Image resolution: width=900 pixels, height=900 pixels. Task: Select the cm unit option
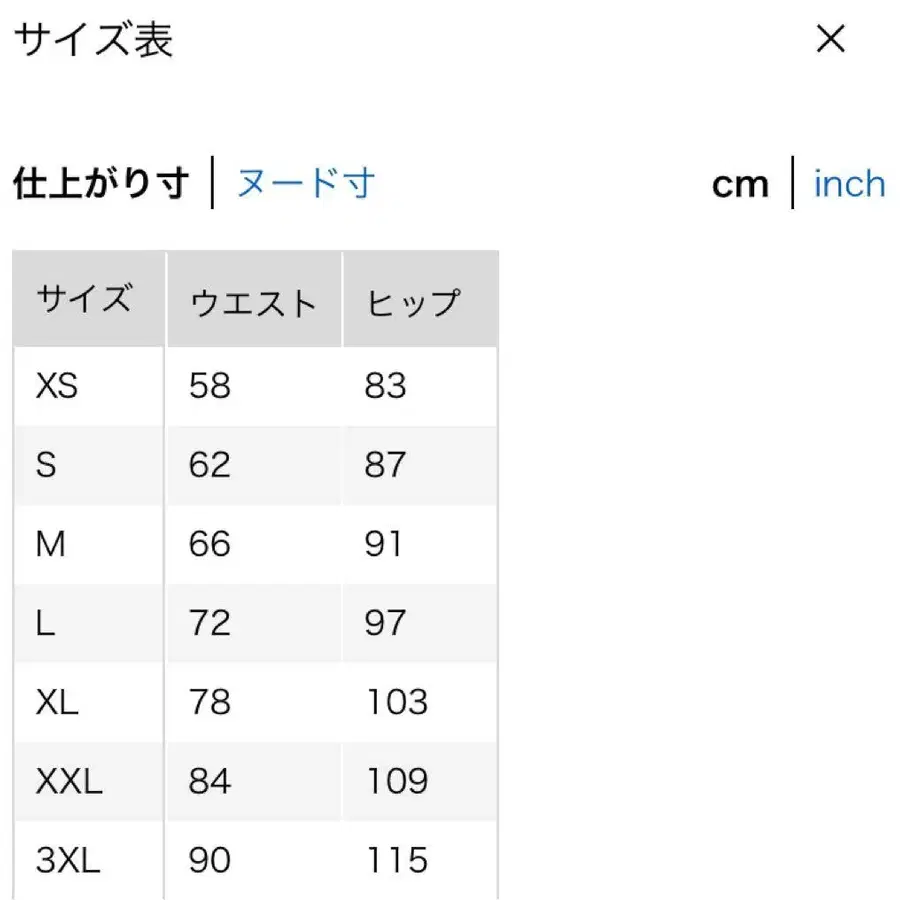tap(740, 183)
